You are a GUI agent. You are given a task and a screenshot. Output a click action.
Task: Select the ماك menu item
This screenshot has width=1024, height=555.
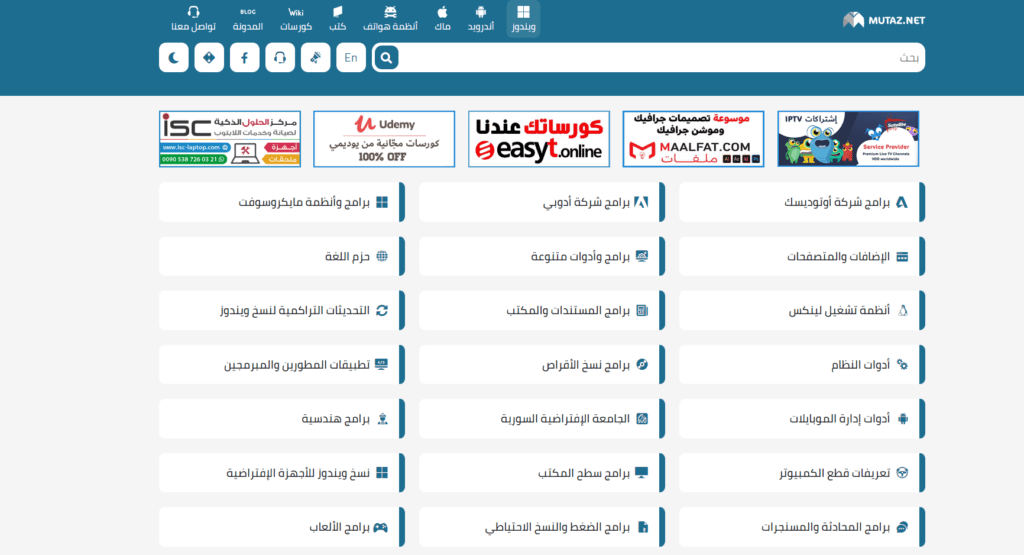click(x=442, y=18)
